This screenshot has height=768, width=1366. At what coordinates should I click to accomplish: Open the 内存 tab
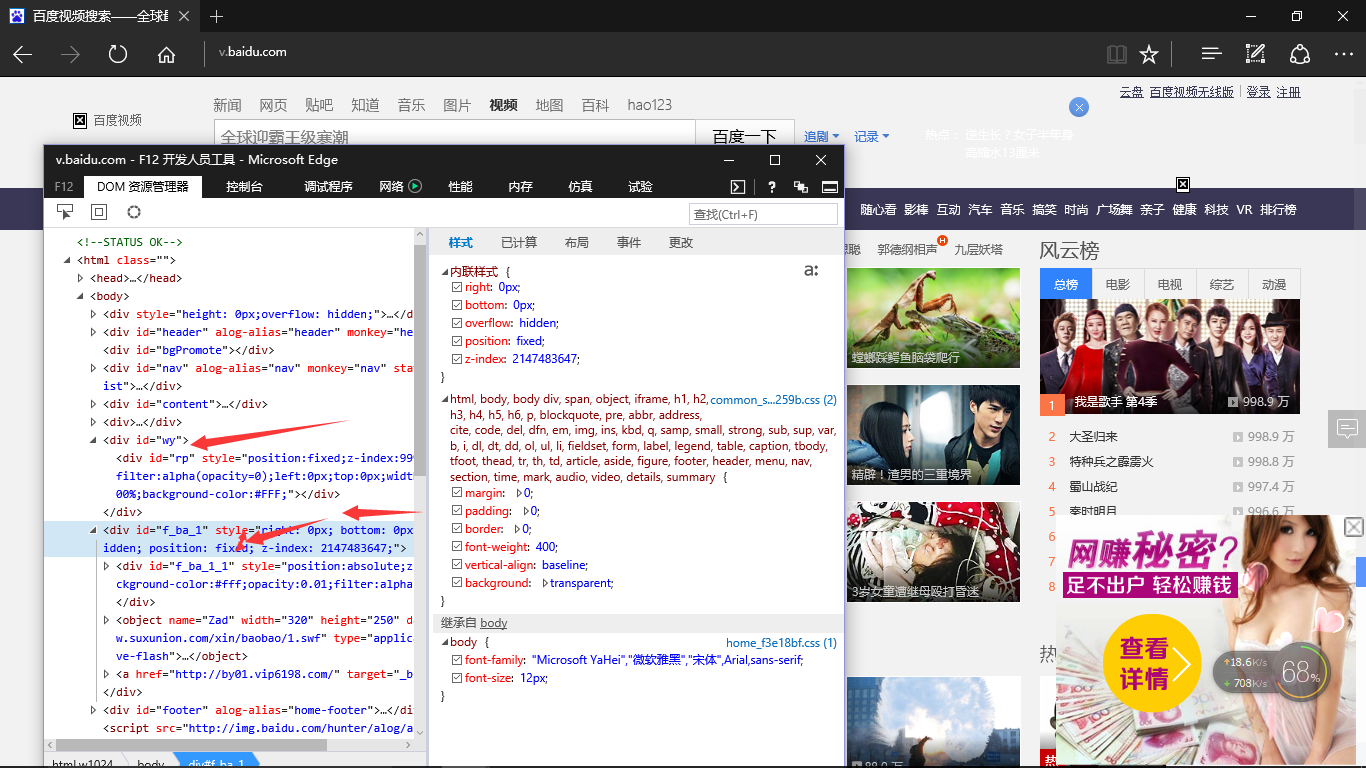[x=520, y=186]
